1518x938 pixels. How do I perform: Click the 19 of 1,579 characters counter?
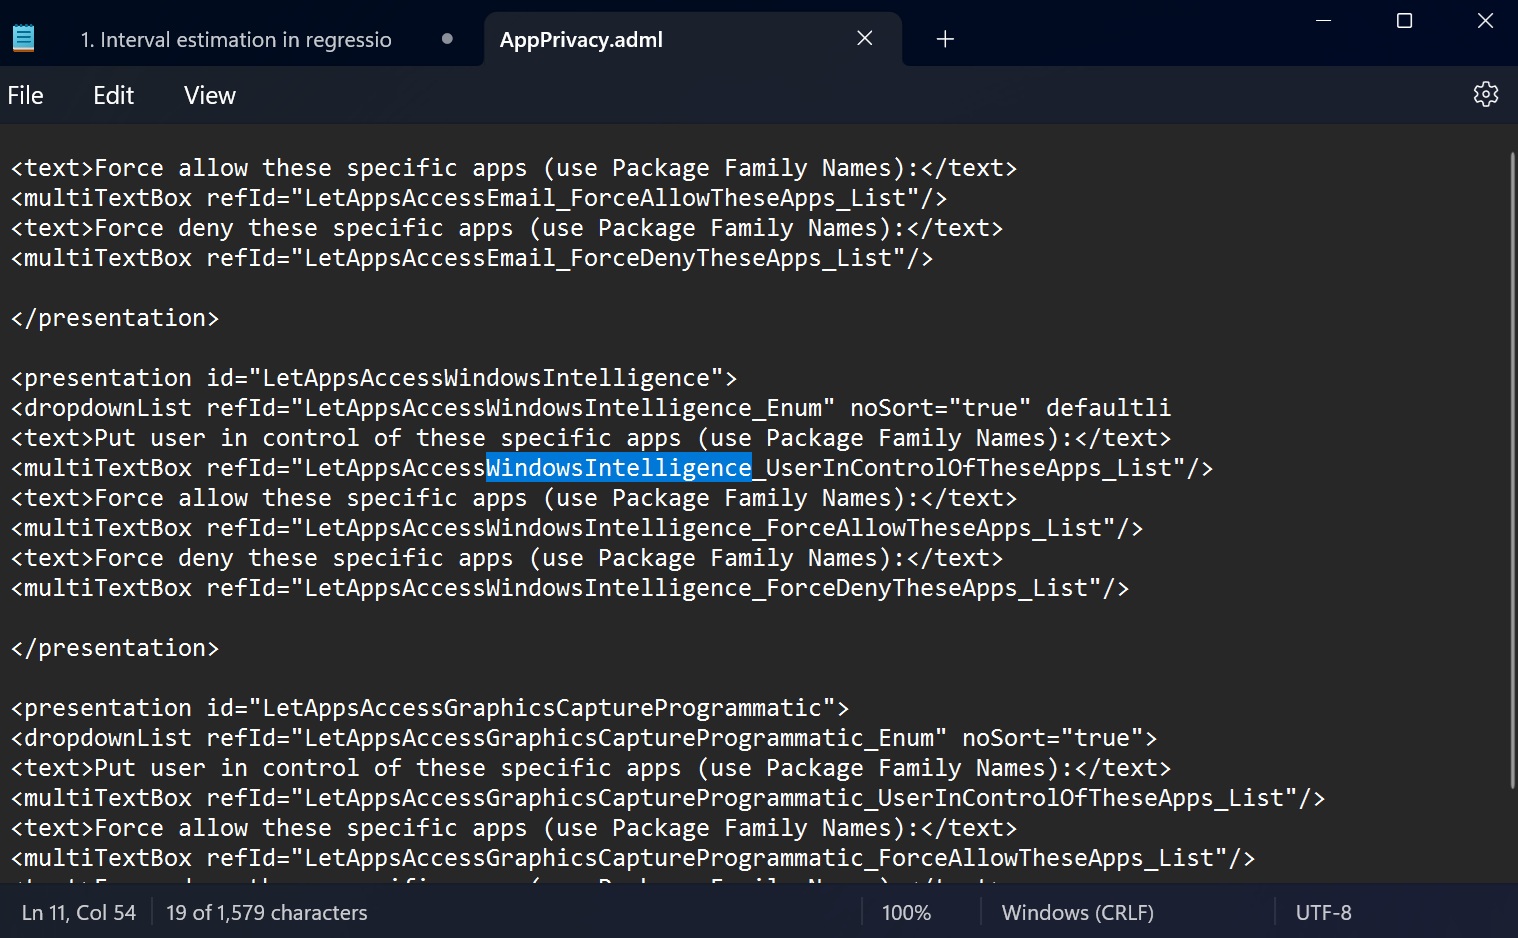[267, 913]
